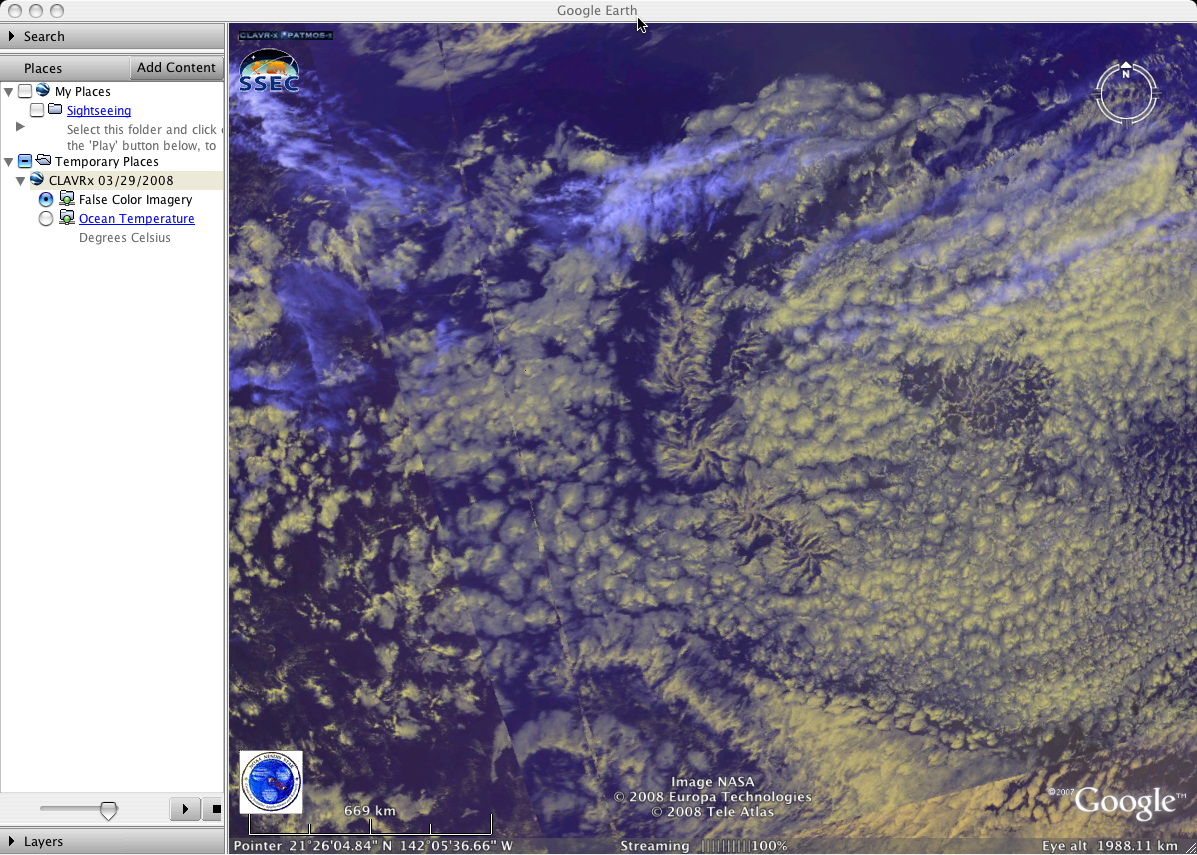Click the macOS window close button

click(15, 11)
